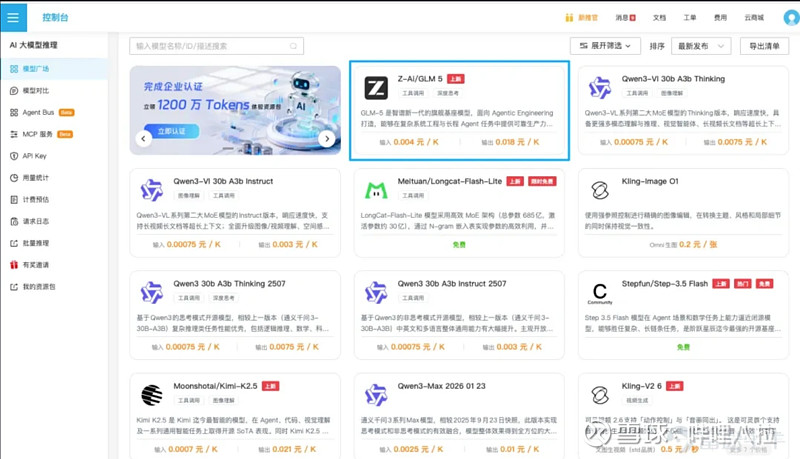Open 控制台 console link
Image resolution: width=800 pixels, height=459 pixels.
(x=55, y=17)
